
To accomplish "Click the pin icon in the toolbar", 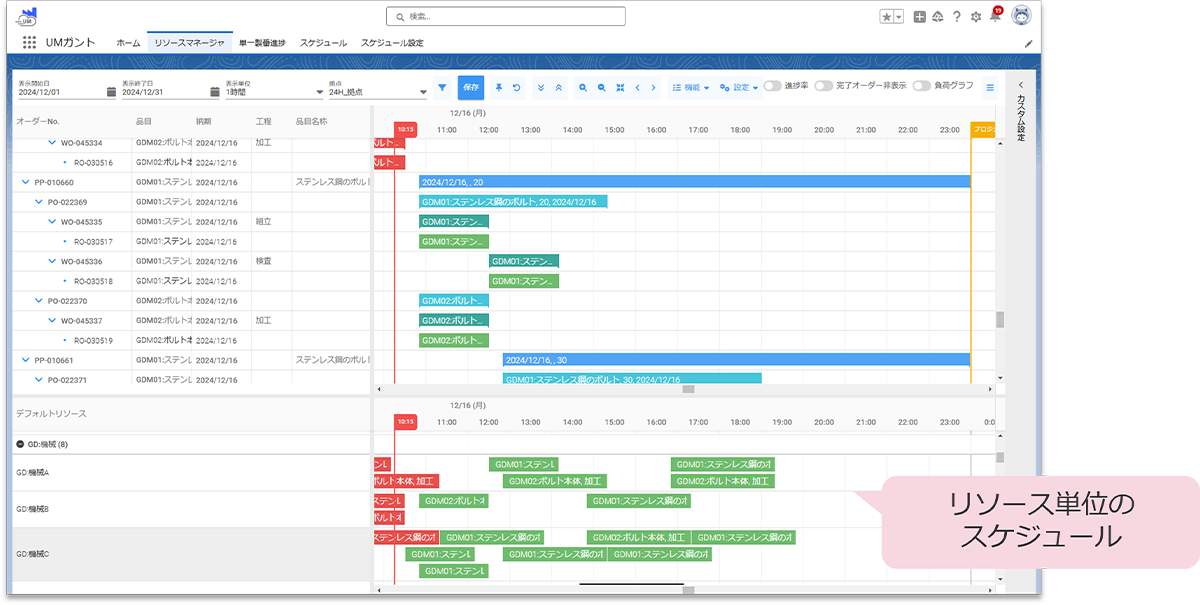I will tap(499, 88).
